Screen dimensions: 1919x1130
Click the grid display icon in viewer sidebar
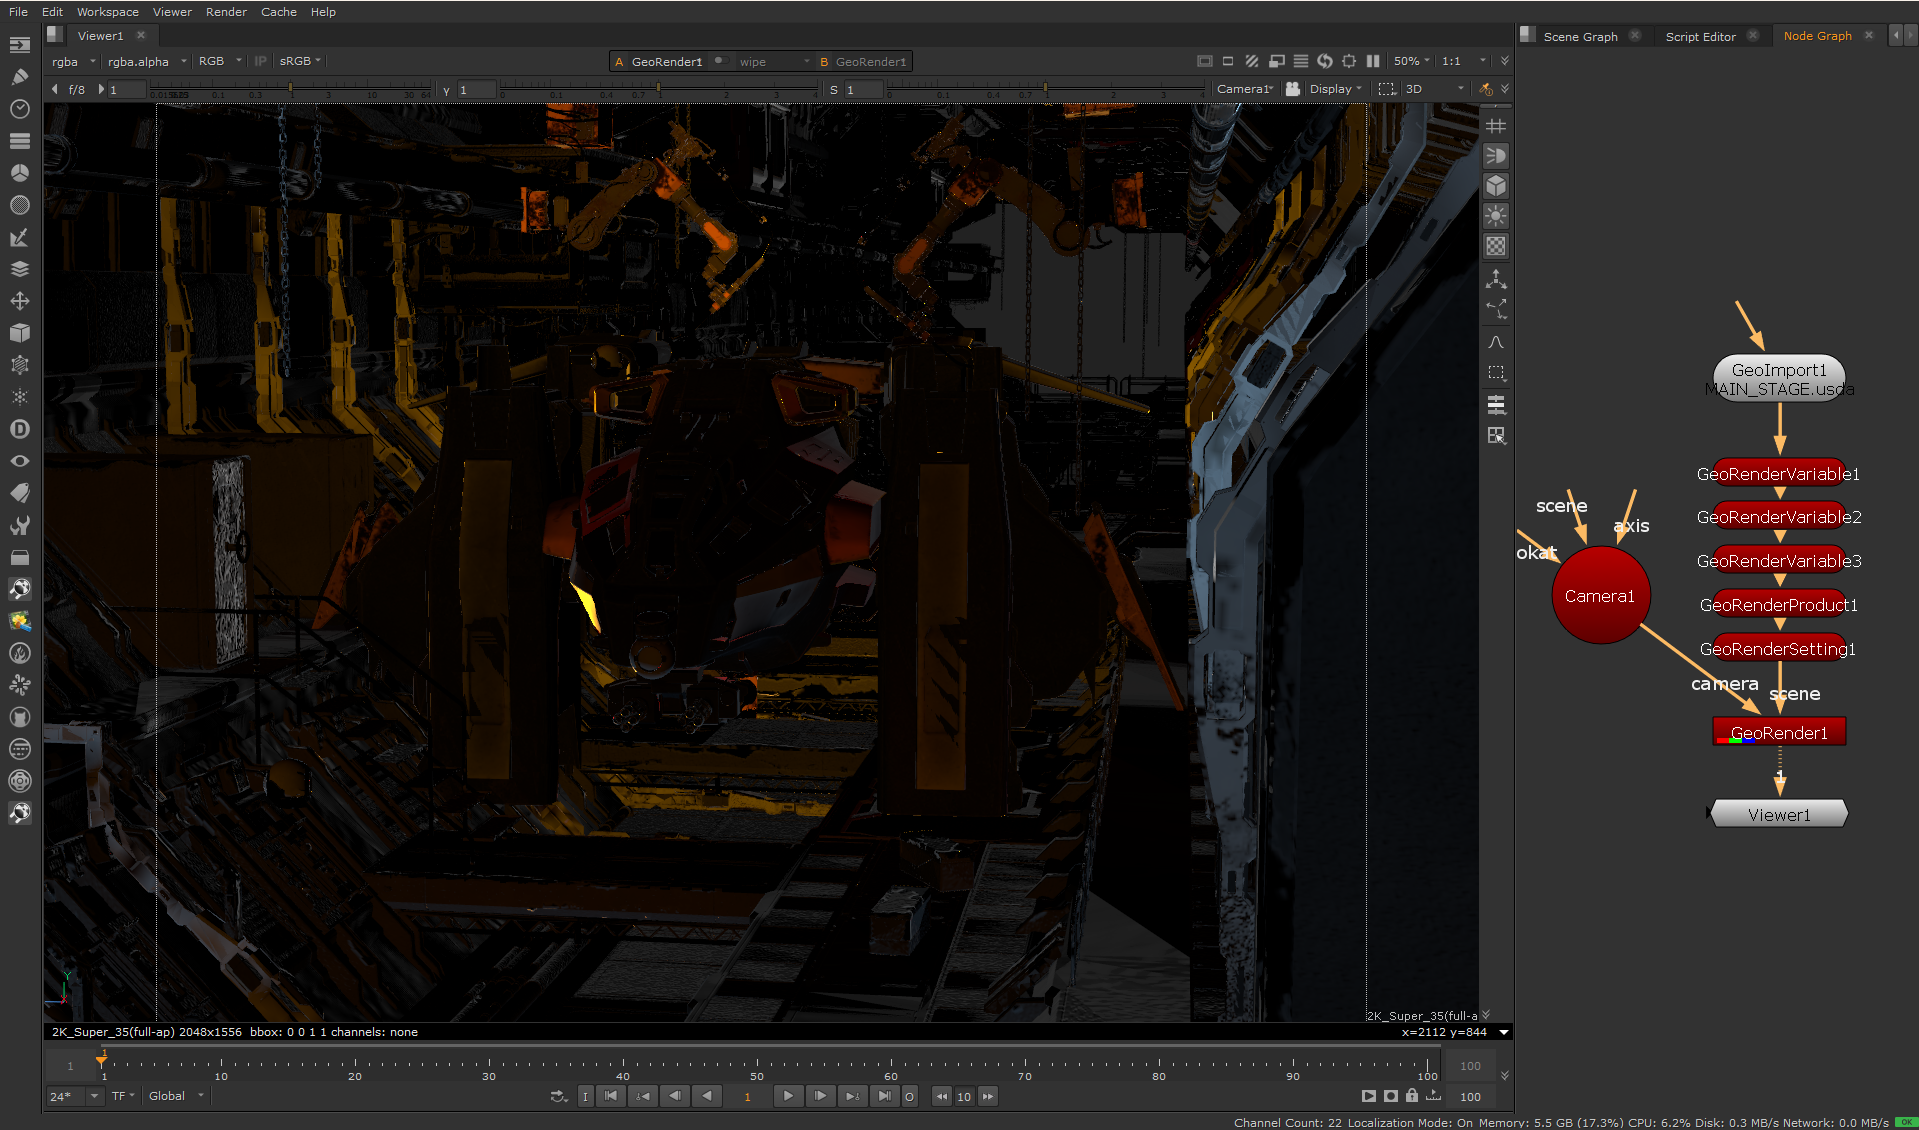[1496, 126]
